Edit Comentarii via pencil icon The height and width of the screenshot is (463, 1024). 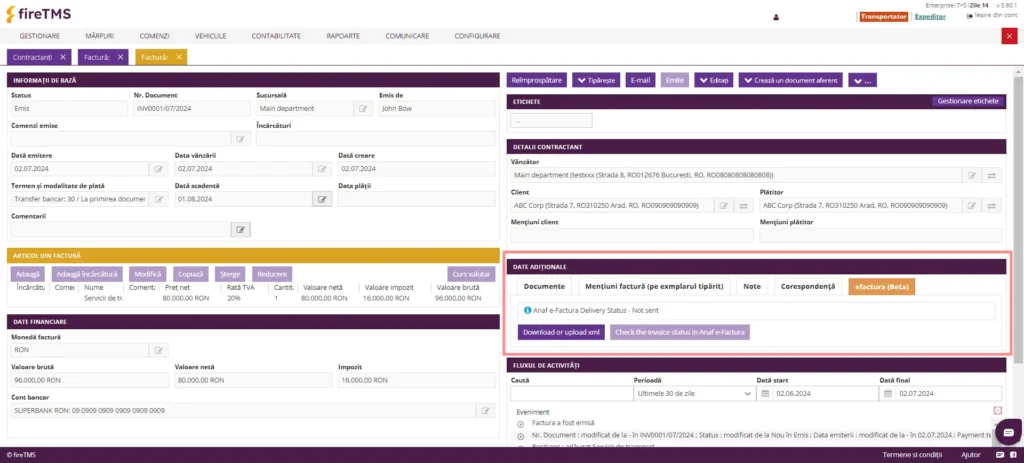coord(240,229)
